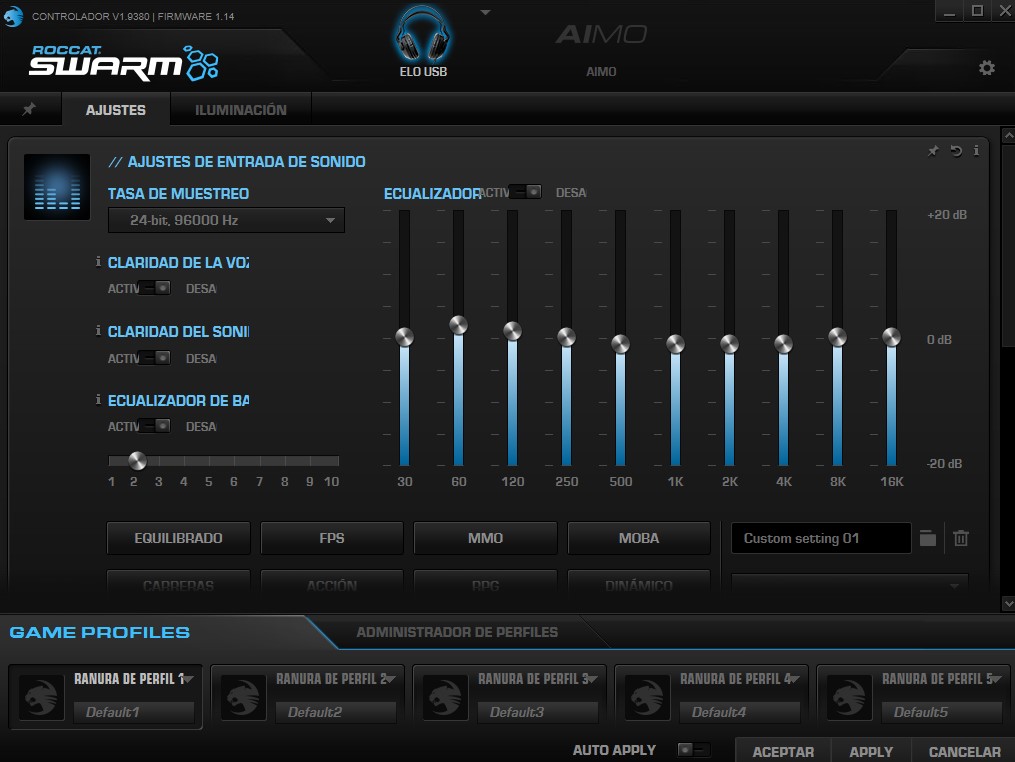Click the reset arrow icon in sound panel

[x=956, y=151]
